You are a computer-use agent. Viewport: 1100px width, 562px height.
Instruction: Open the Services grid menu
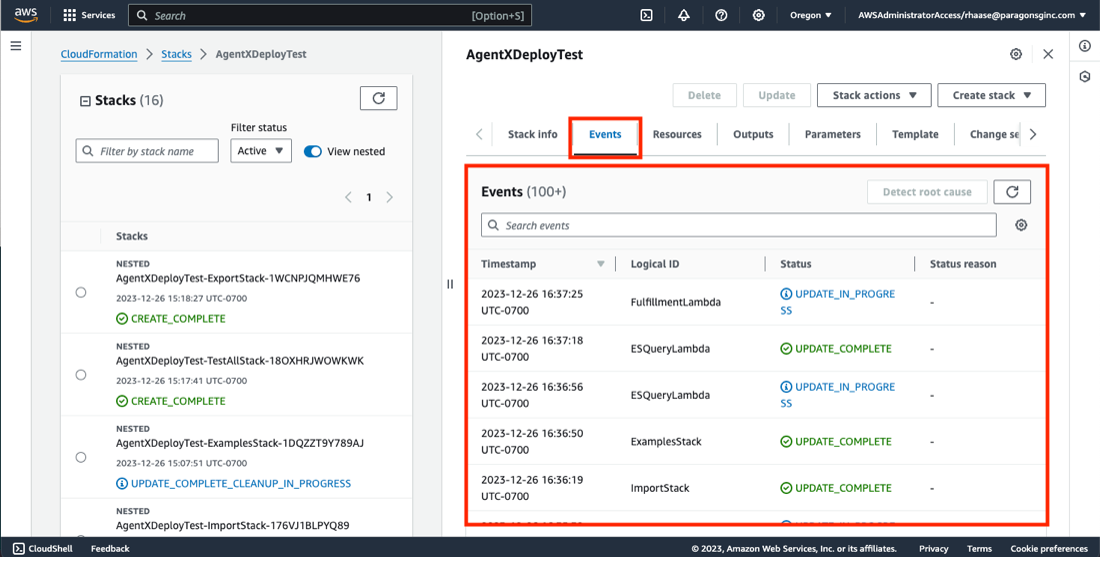[89, 15]
